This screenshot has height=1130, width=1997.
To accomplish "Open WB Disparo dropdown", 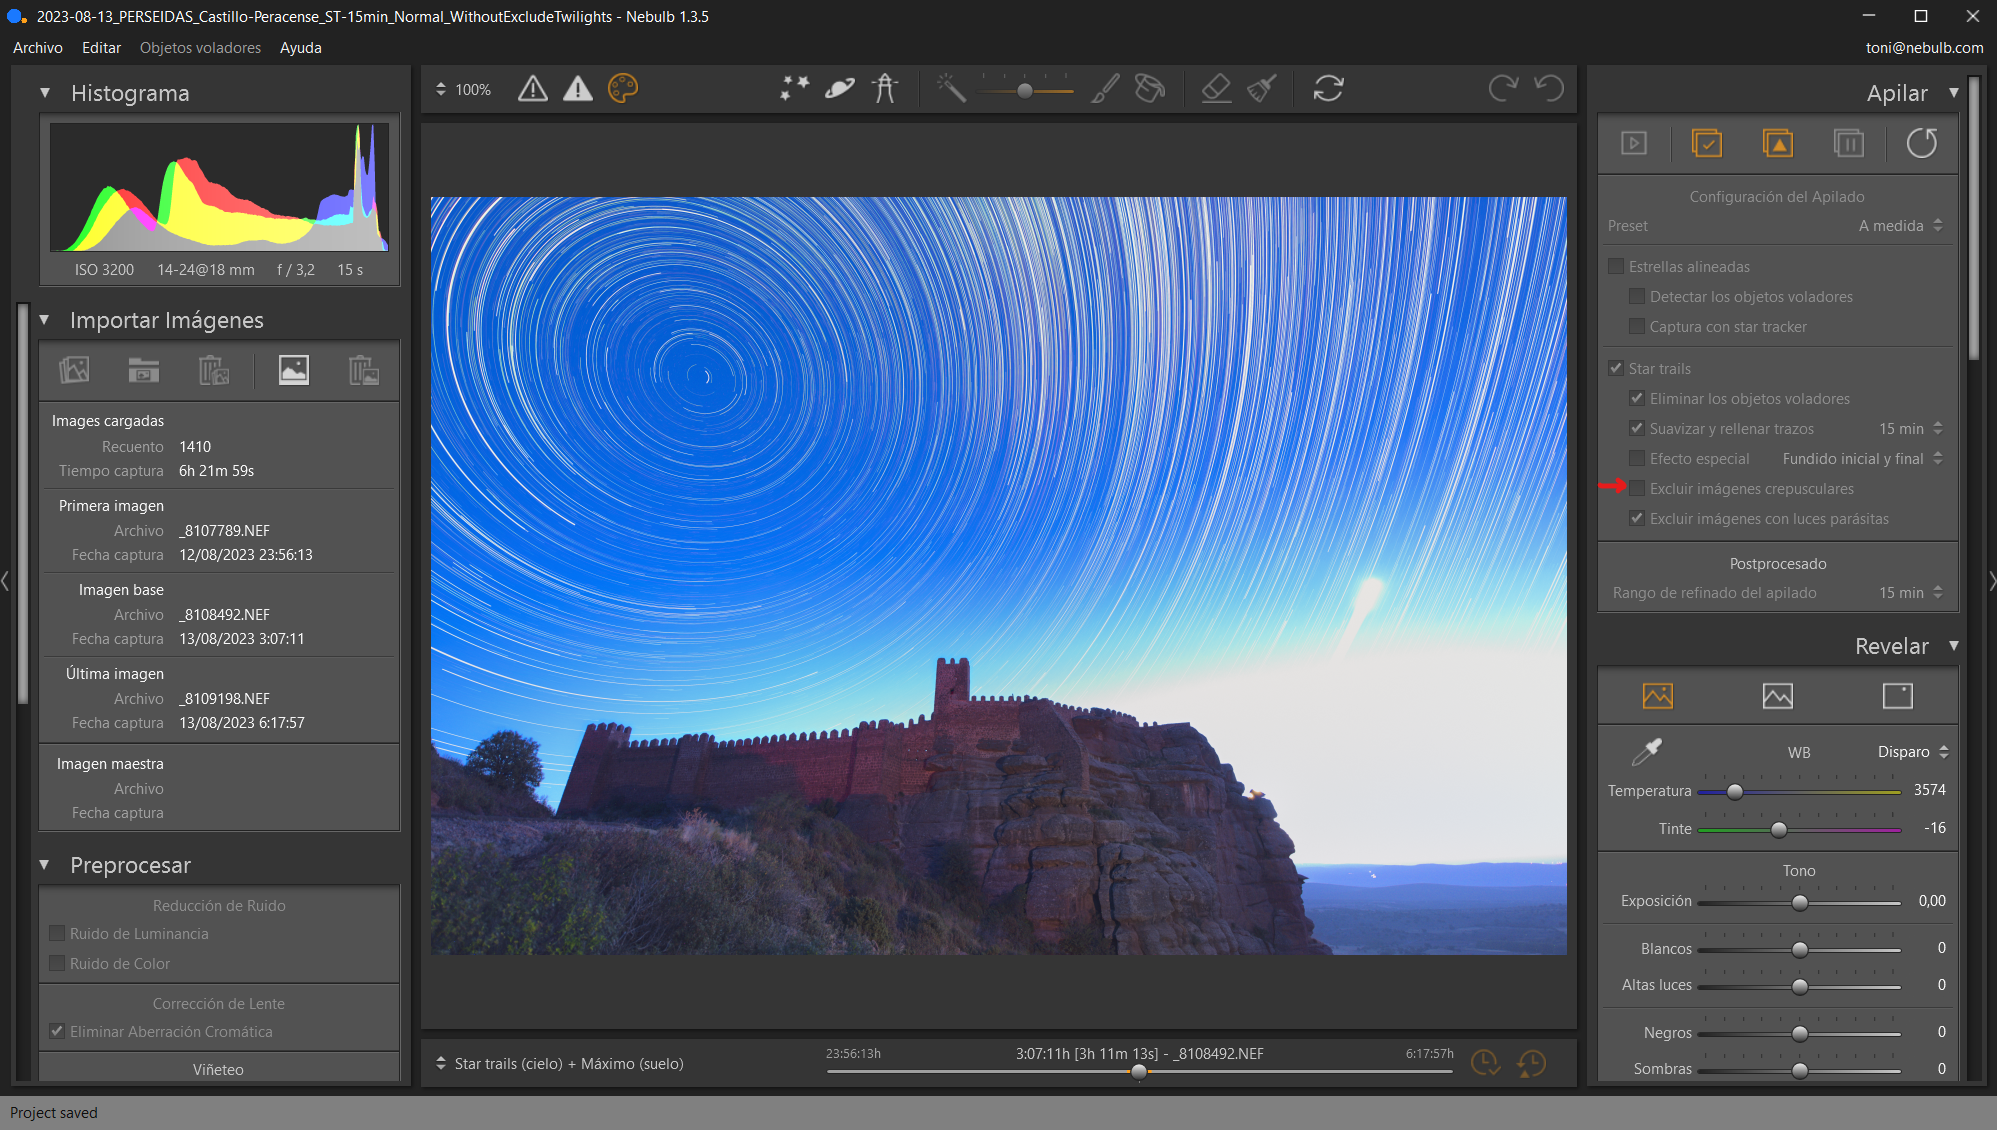I will point(1912,752).
